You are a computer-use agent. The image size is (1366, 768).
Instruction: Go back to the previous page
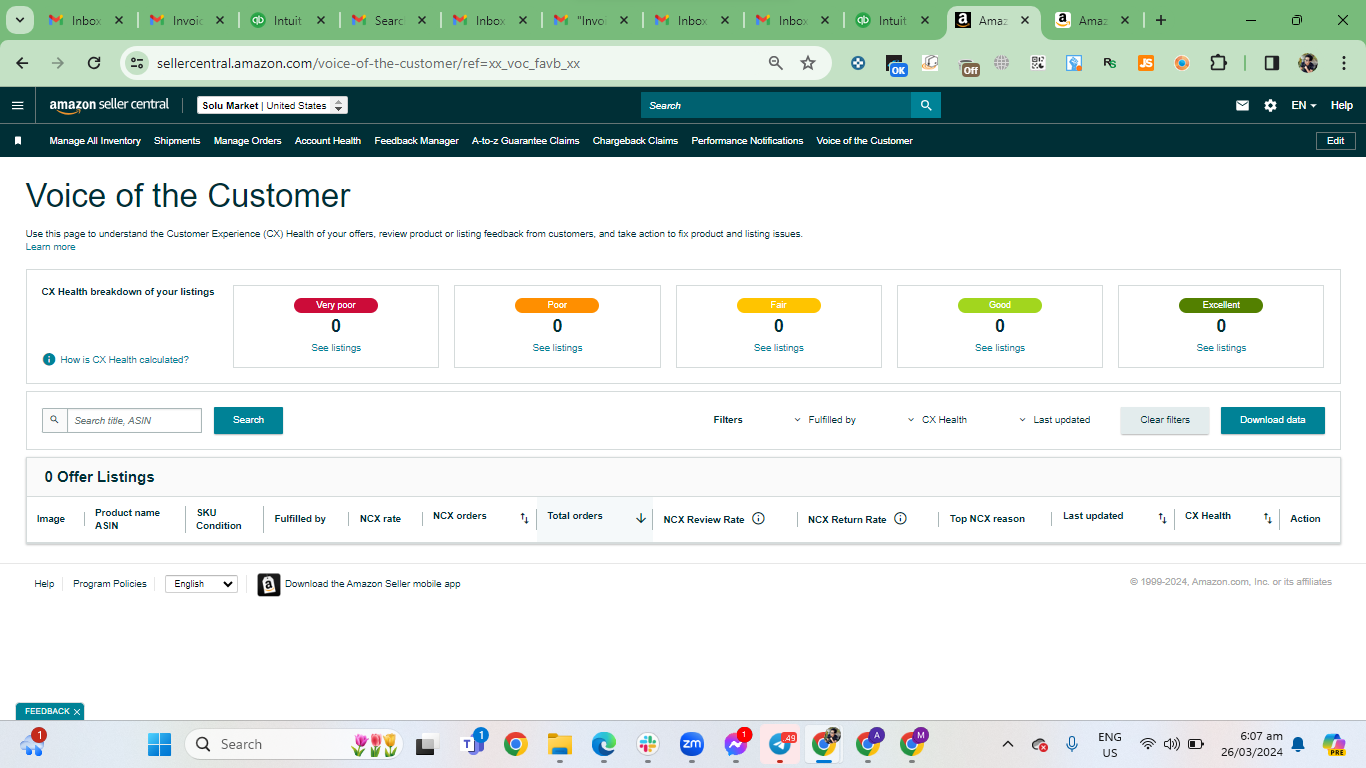(22, 63)
